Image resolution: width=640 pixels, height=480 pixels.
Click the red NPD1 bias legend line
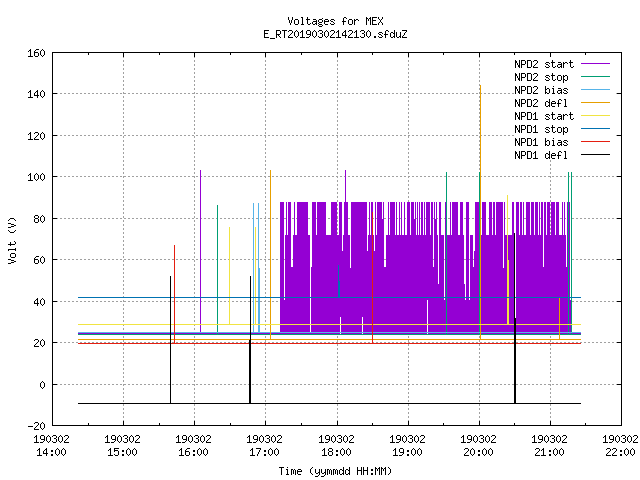pos(595,142)
